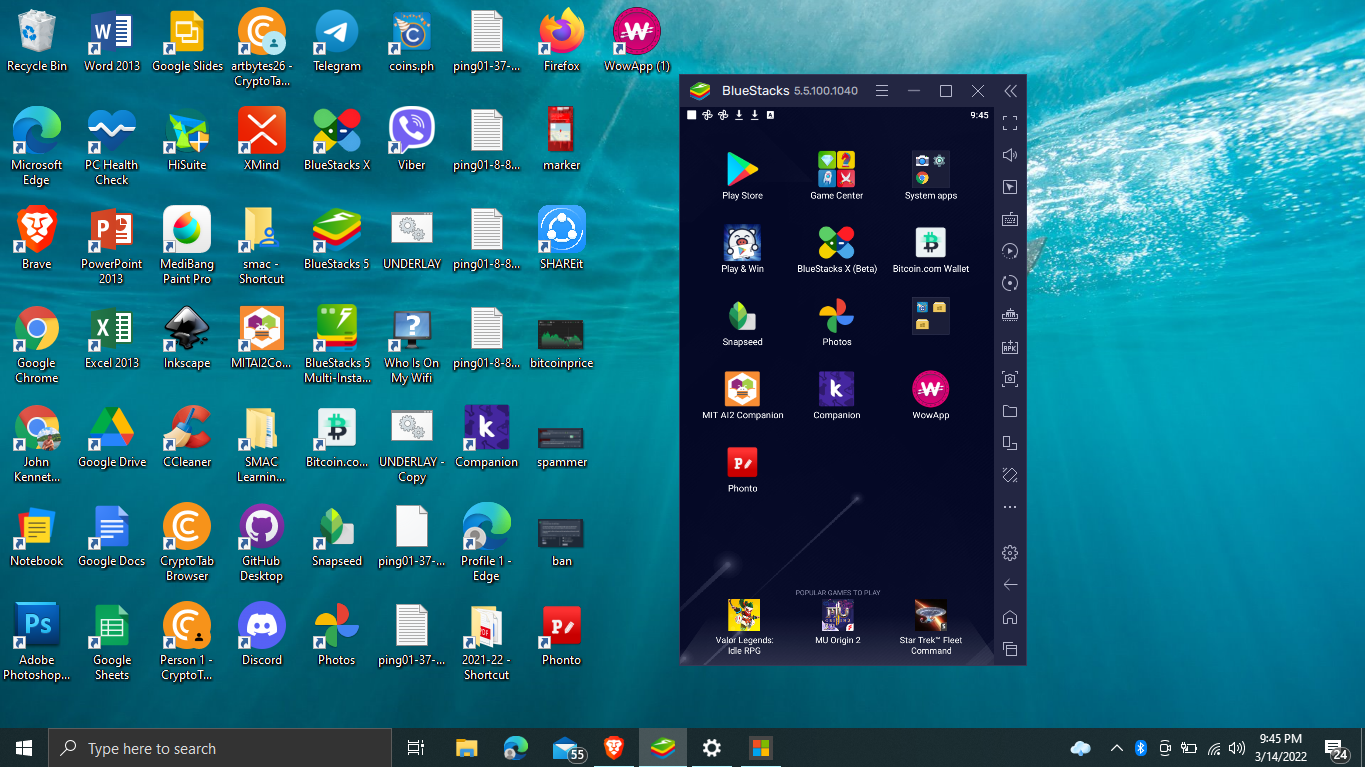Image resolution: width=1365 pixels, height=767 pixels.
Task: Open File Explorer from the taskbar
Action: (x=466, y=748)
